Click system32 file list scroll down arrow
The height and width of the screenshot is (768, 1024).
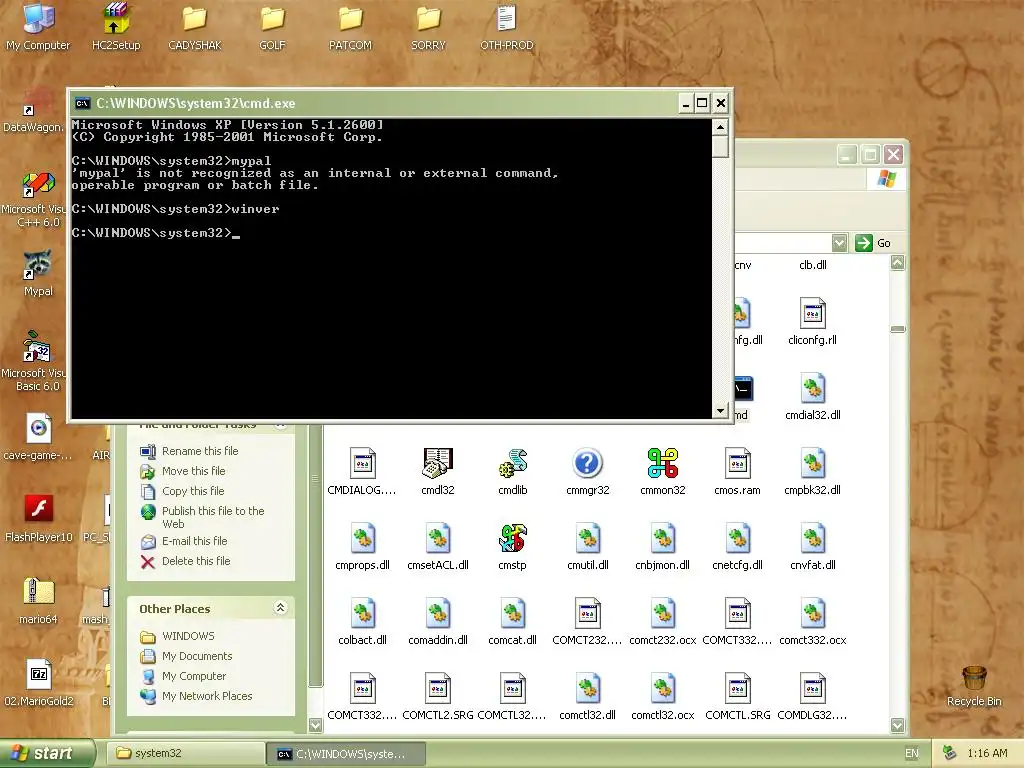click(x=898, y=725)
